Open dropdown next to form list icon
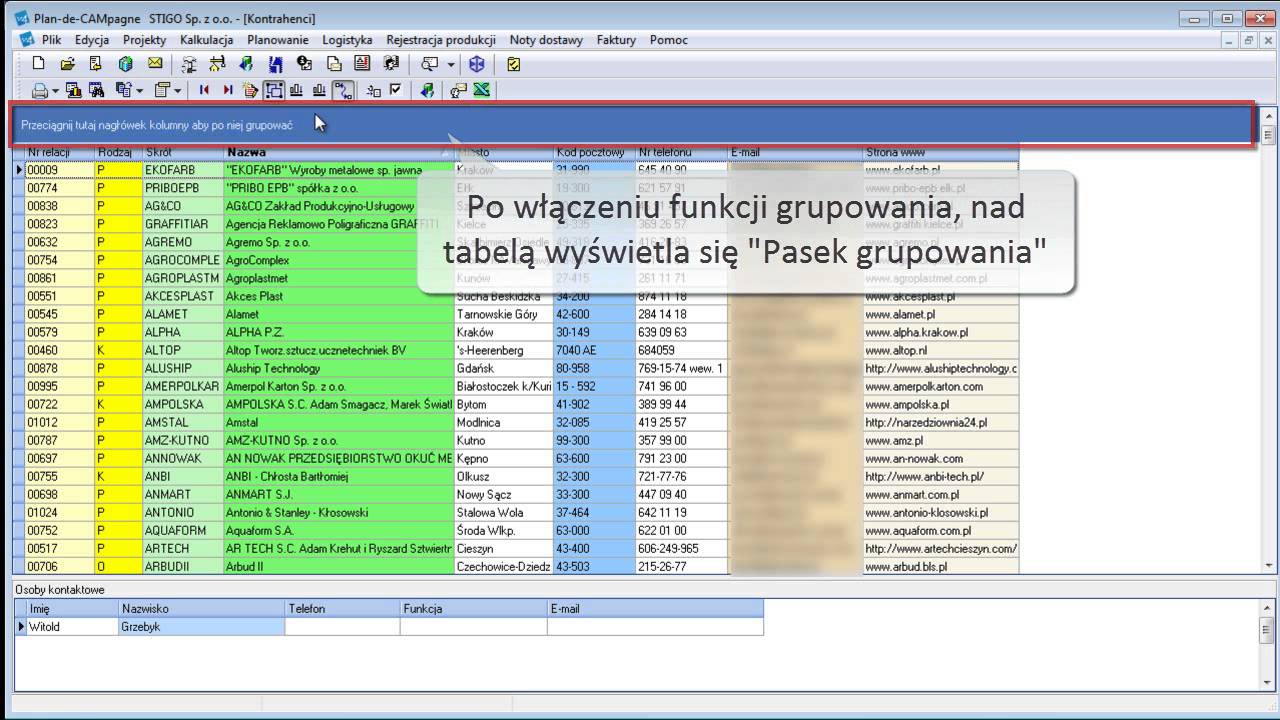 (178, 91)
